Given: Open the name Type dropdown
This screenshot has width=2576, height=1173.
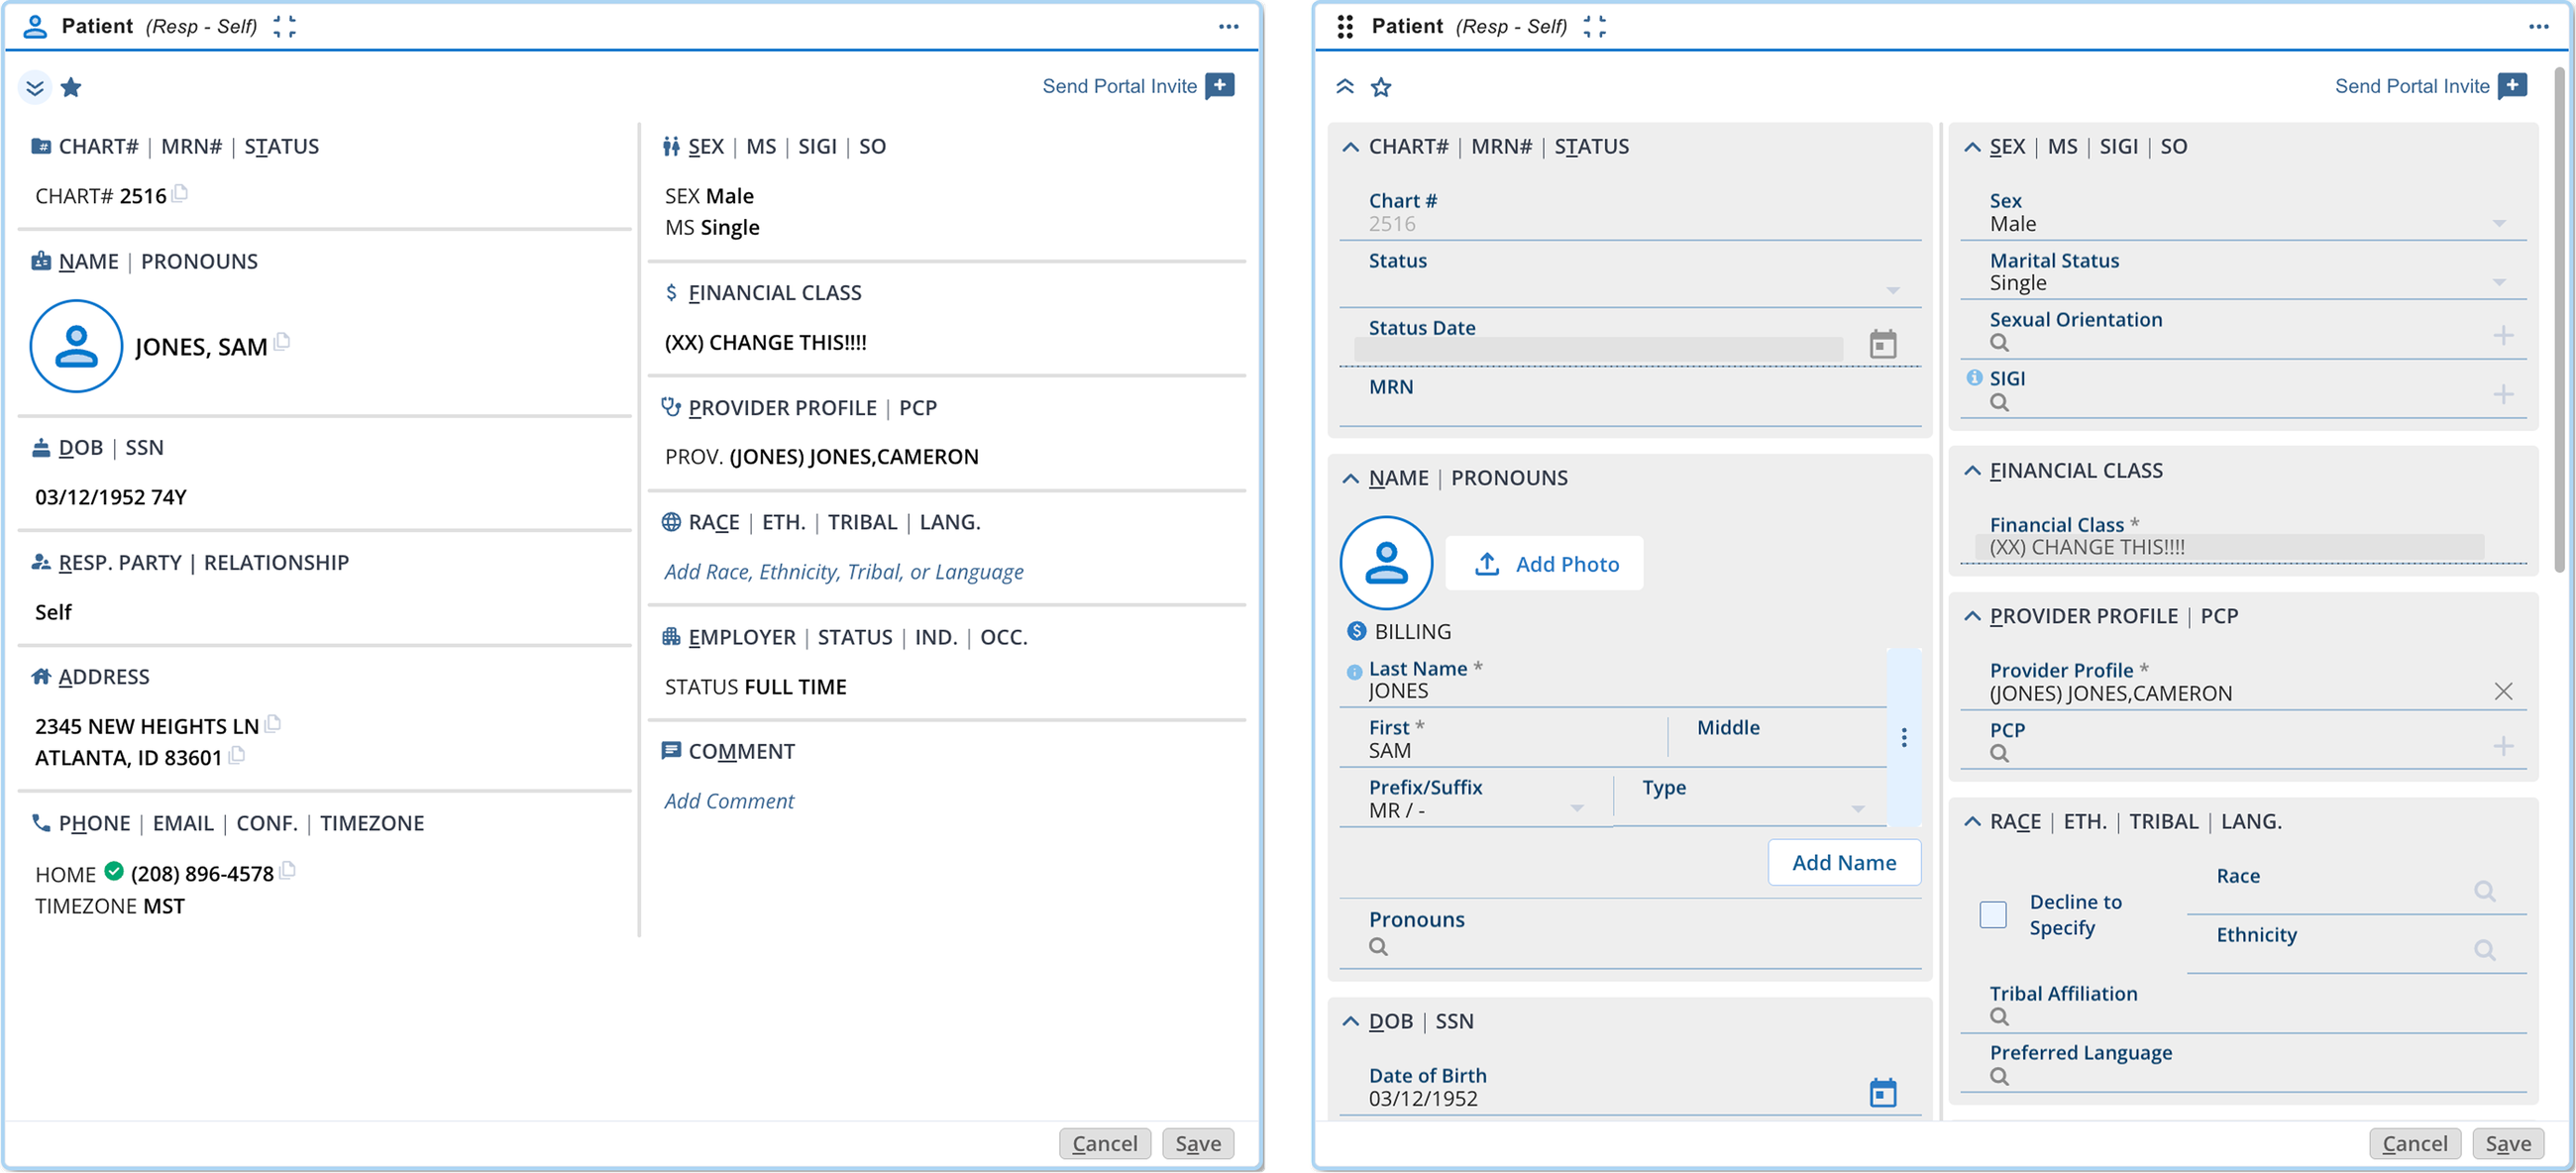Looking at the screenshot, I should [x=1858, y=809].
